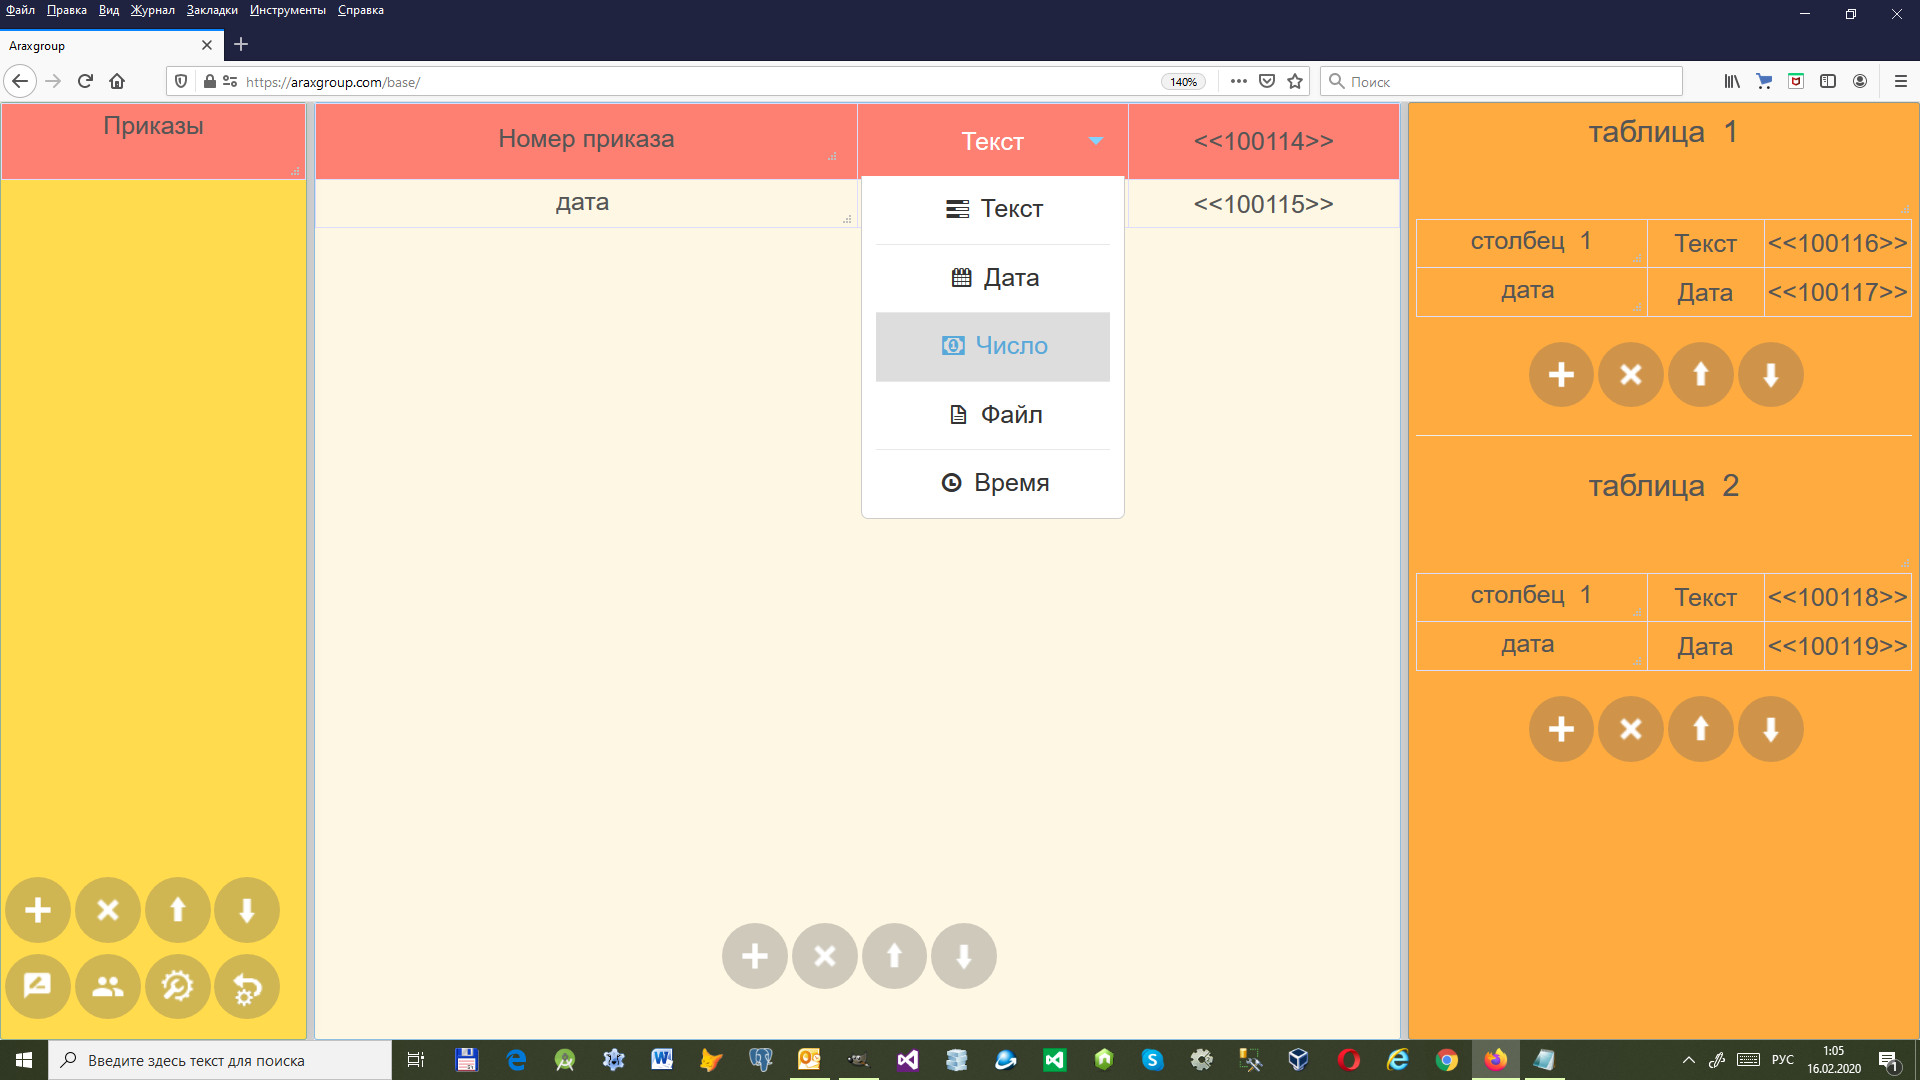This screenshot has height=1080, width=1920.
Task: Click the add button in yellow Приказы panel
Action: 38,910
